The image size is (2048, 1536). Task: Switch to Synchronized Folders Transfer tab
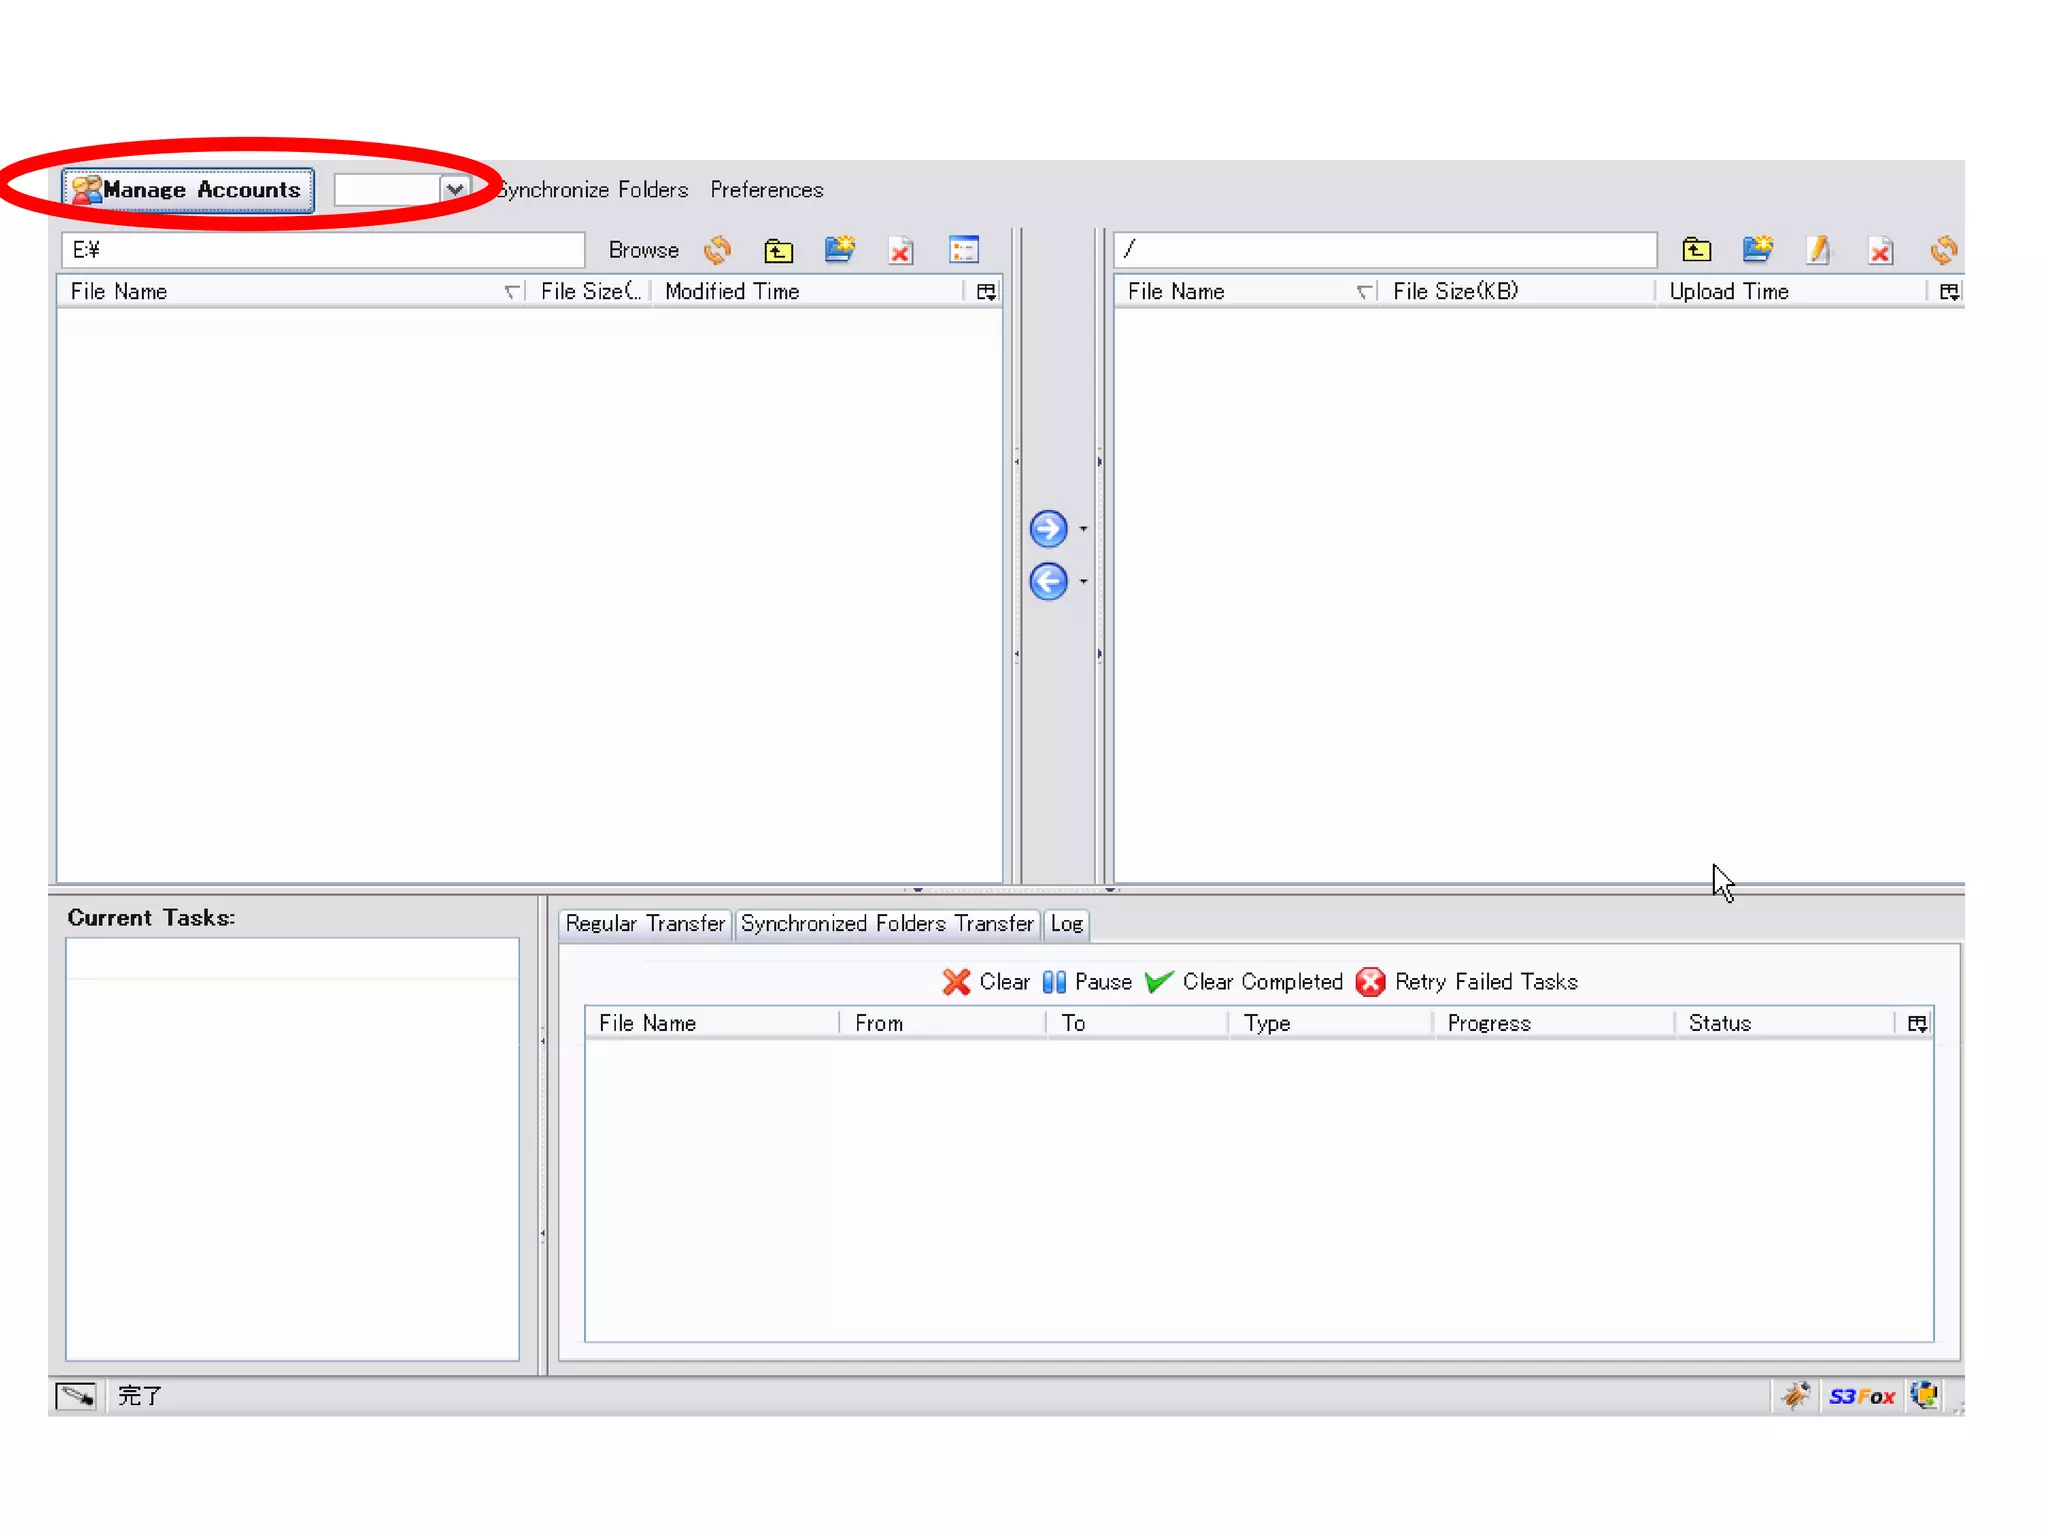(x=887, y=924)
